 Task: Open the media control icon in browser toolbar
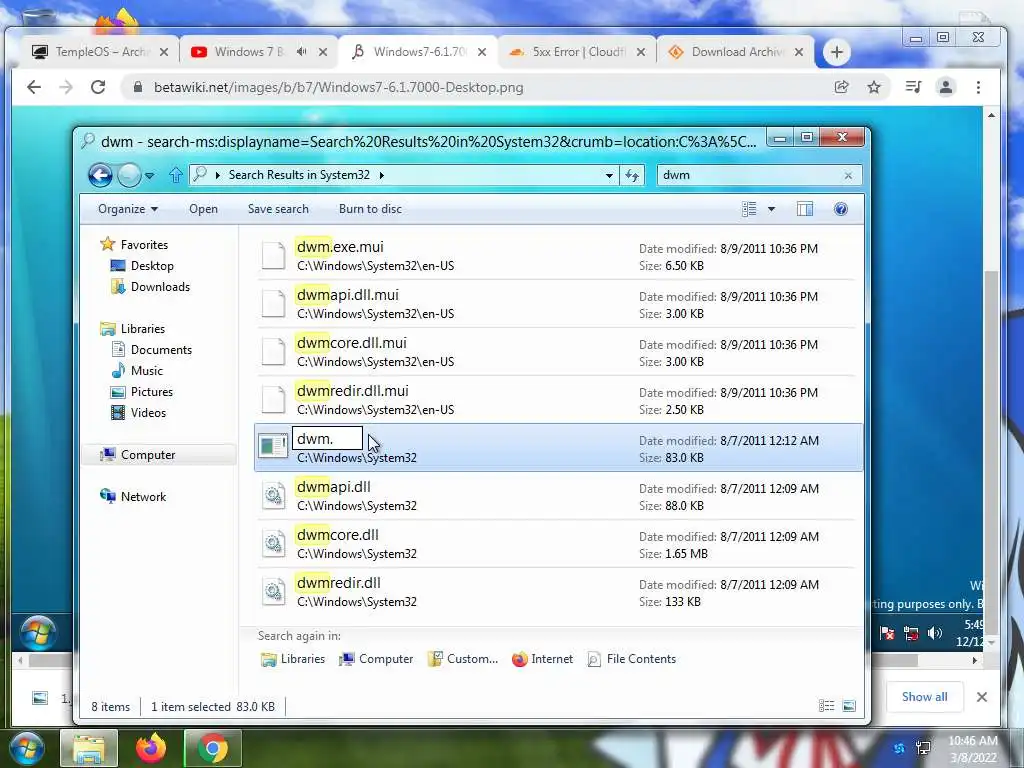pyautogui.click(x=913, y=87)
